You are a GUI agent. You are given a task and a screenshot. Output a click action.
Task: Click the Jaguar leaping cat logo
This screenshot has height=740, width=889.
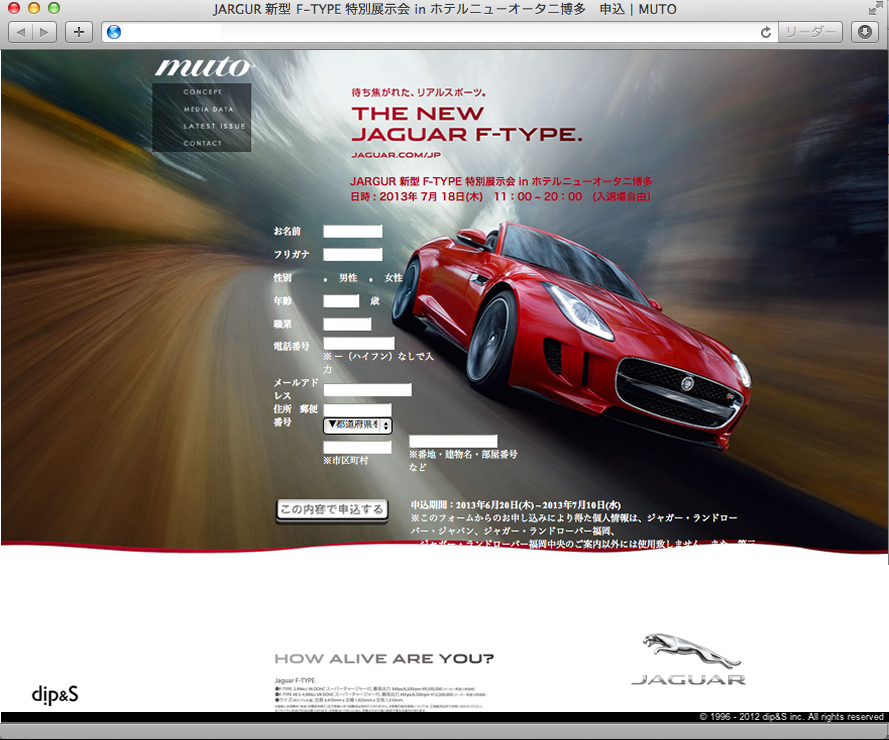click(689, 658)
